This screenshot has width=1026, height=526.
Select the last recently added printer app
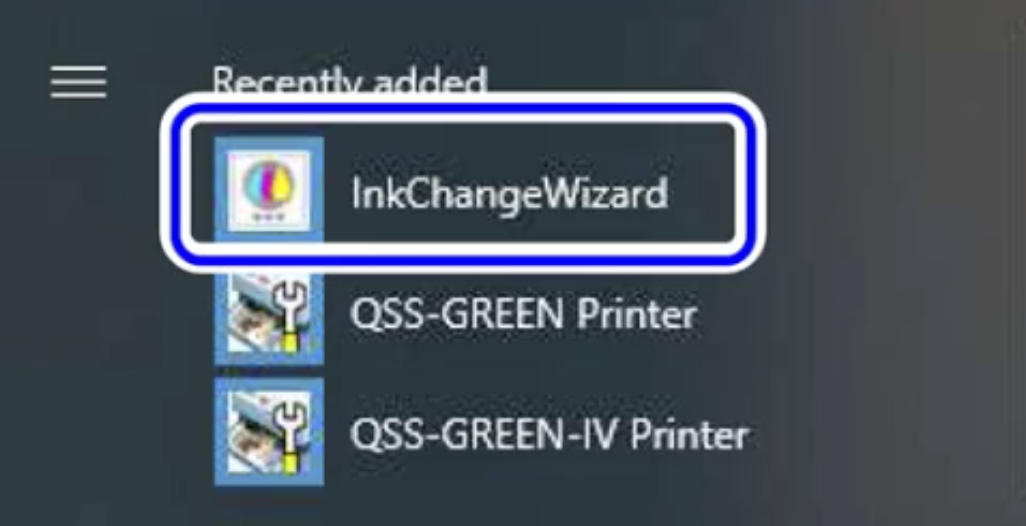(x=482, y=432)
